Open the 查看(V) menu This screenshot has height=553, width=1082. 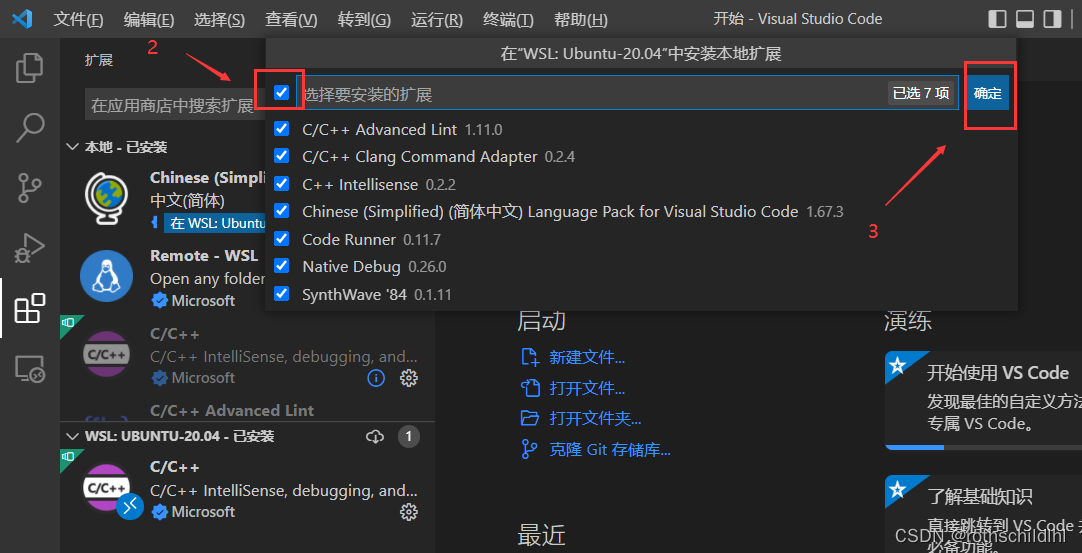point(291,19)
